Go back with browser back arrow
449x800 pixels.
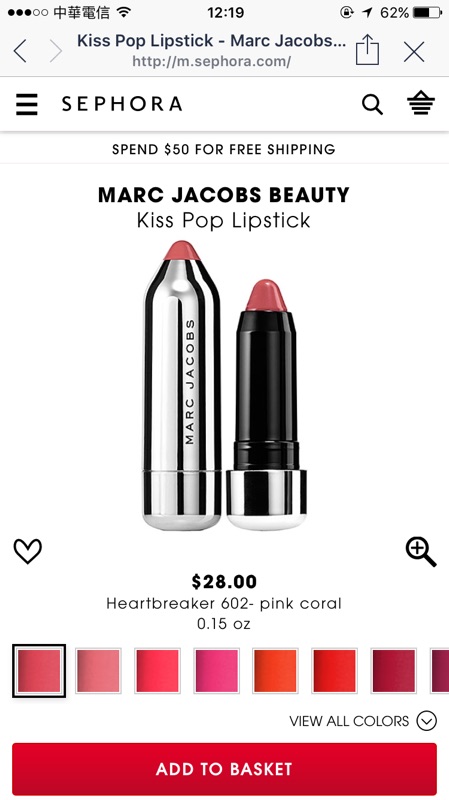20,51
